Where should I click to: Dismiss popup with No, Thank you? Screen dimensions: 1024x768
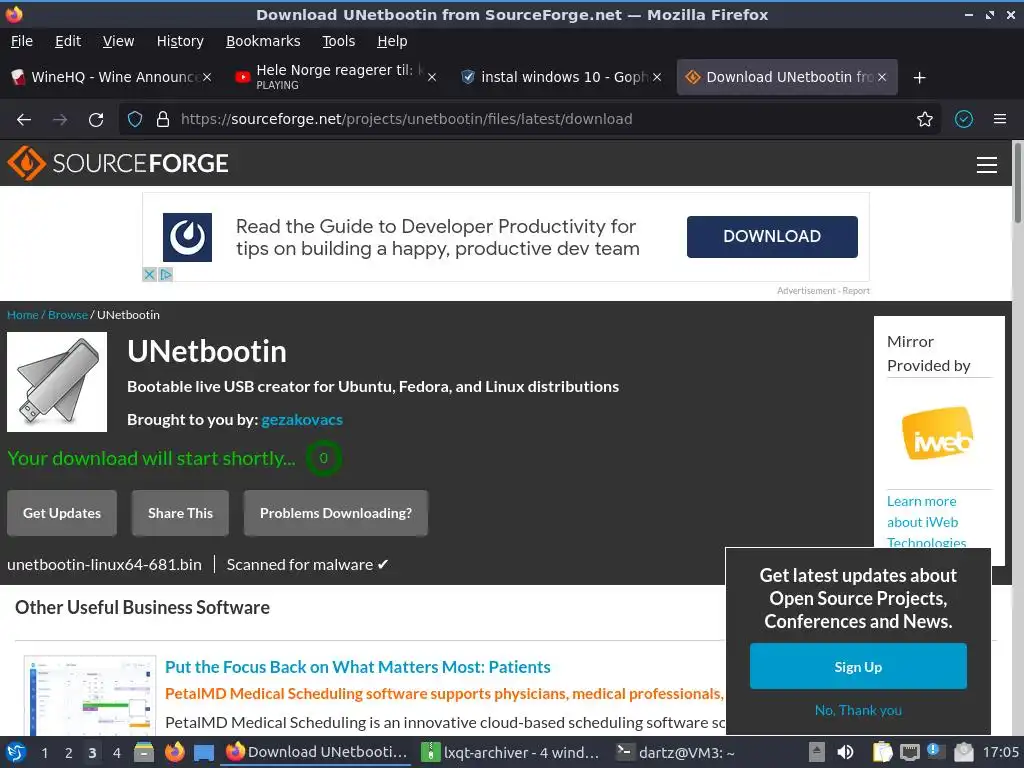(858, 710)
